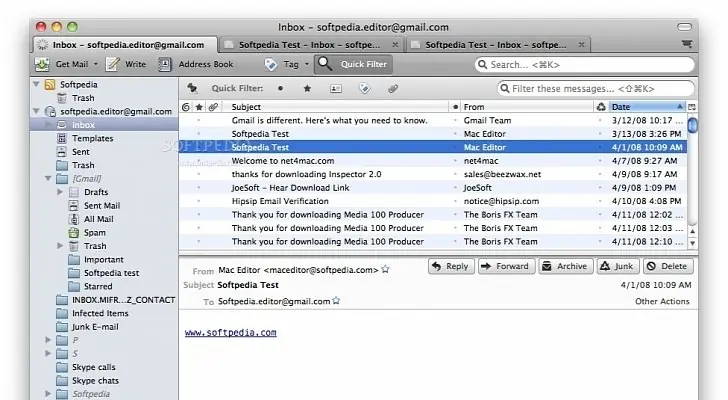Image resolution: width=728 pixels, height=400 pixels.
Task: Open the Address Book
Action: point(195,64)
